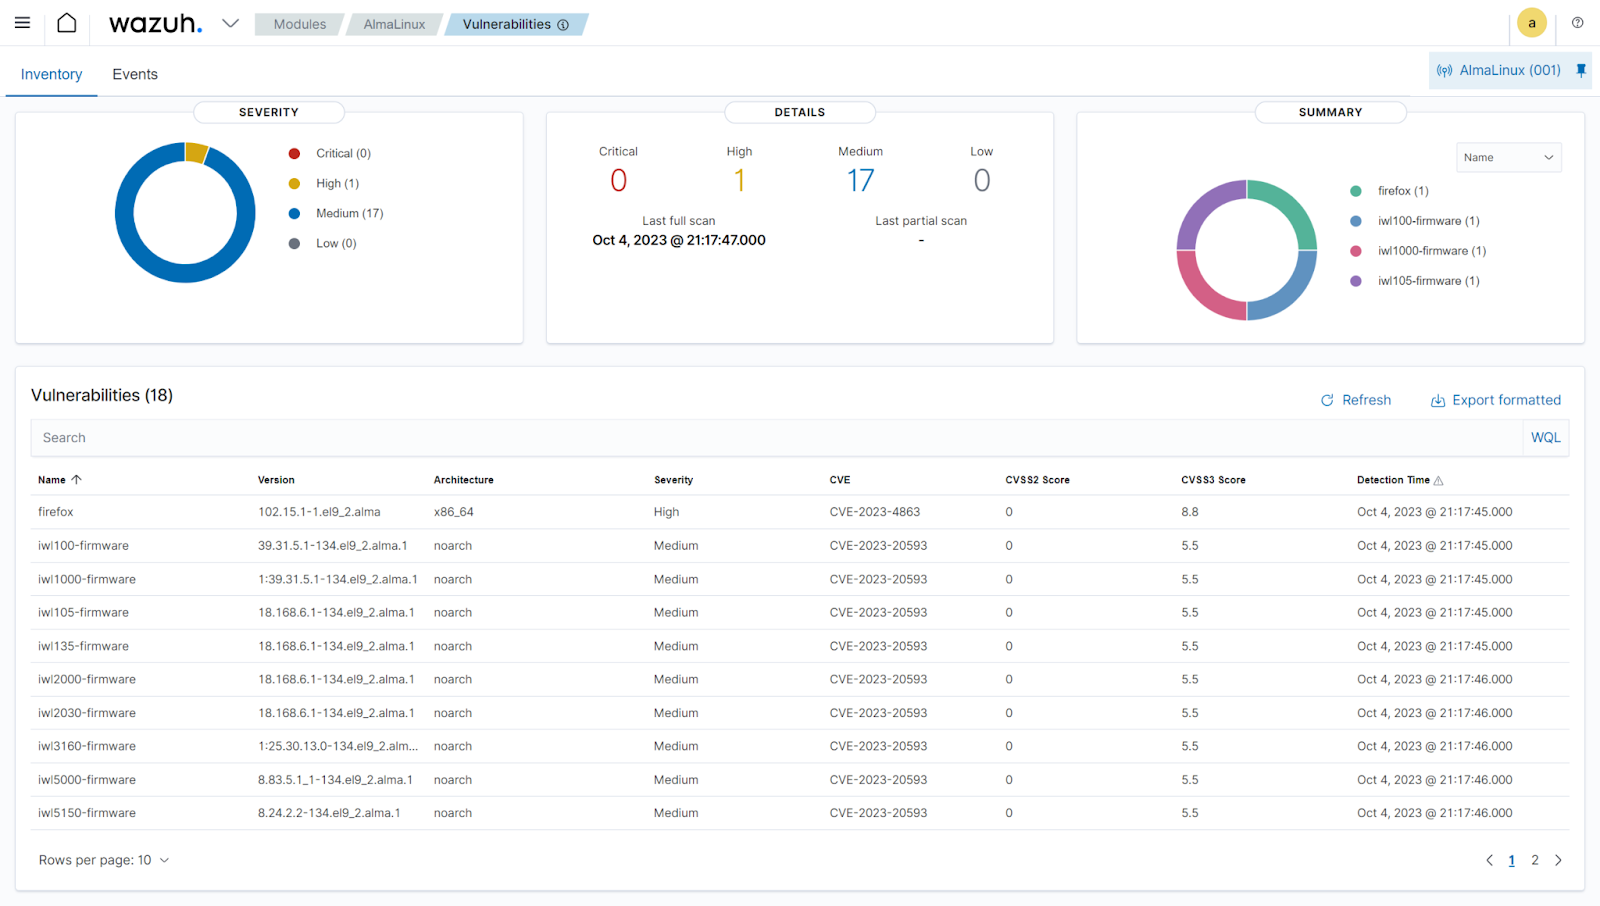Select the iwl135-firmware row

(800, 646)
